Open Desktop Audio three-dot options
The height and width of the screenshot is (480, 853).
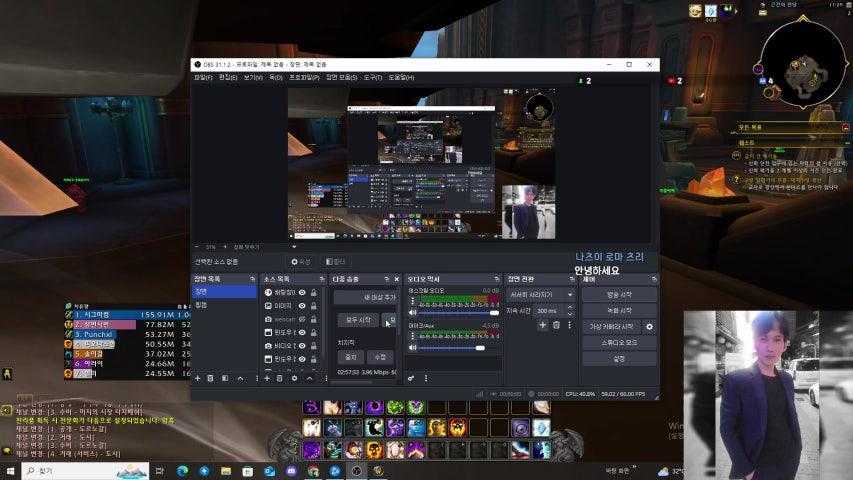(412, 301)
